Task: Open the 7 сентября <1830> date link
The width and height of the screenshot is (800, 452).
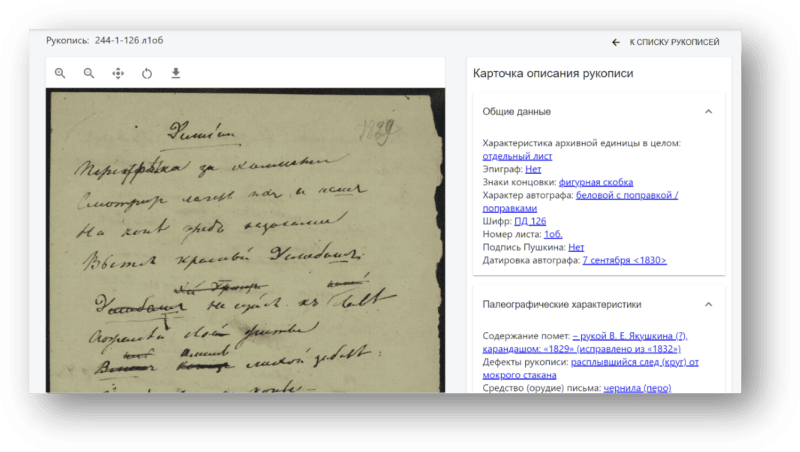Action: coord(624,260)
